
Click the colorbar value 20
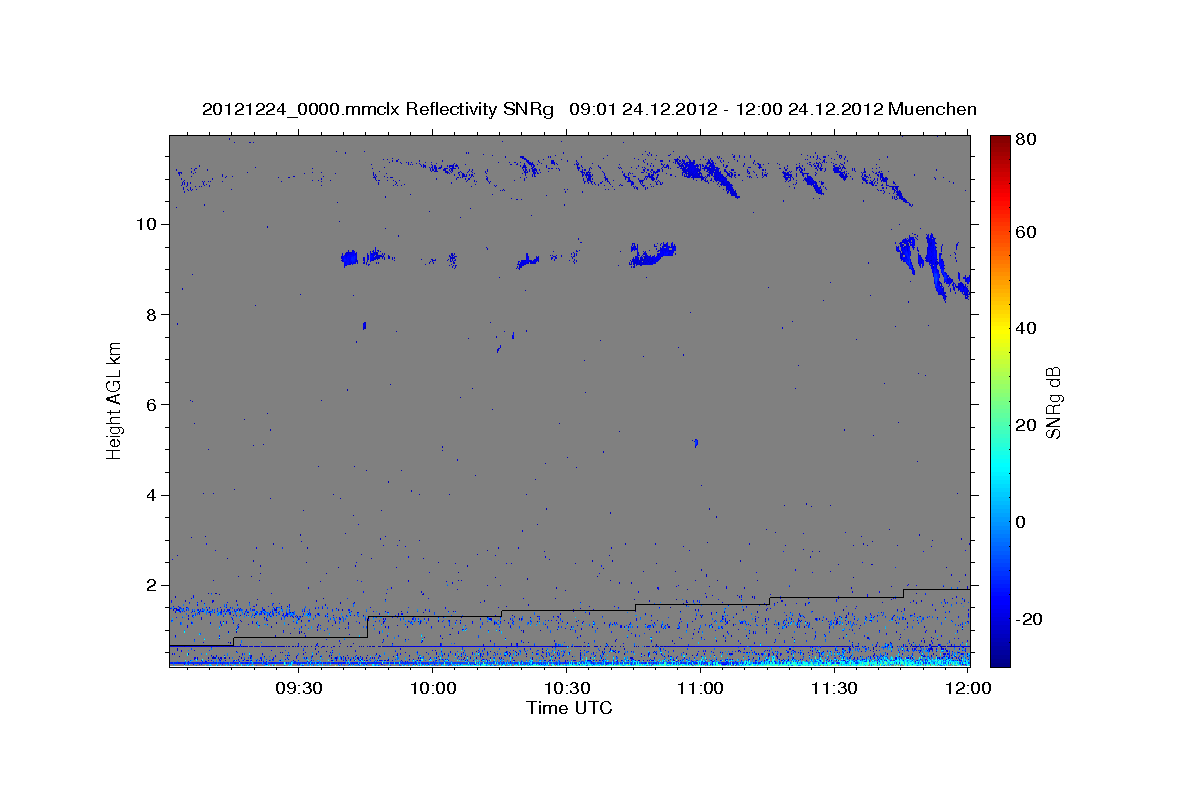[1025, 425]
